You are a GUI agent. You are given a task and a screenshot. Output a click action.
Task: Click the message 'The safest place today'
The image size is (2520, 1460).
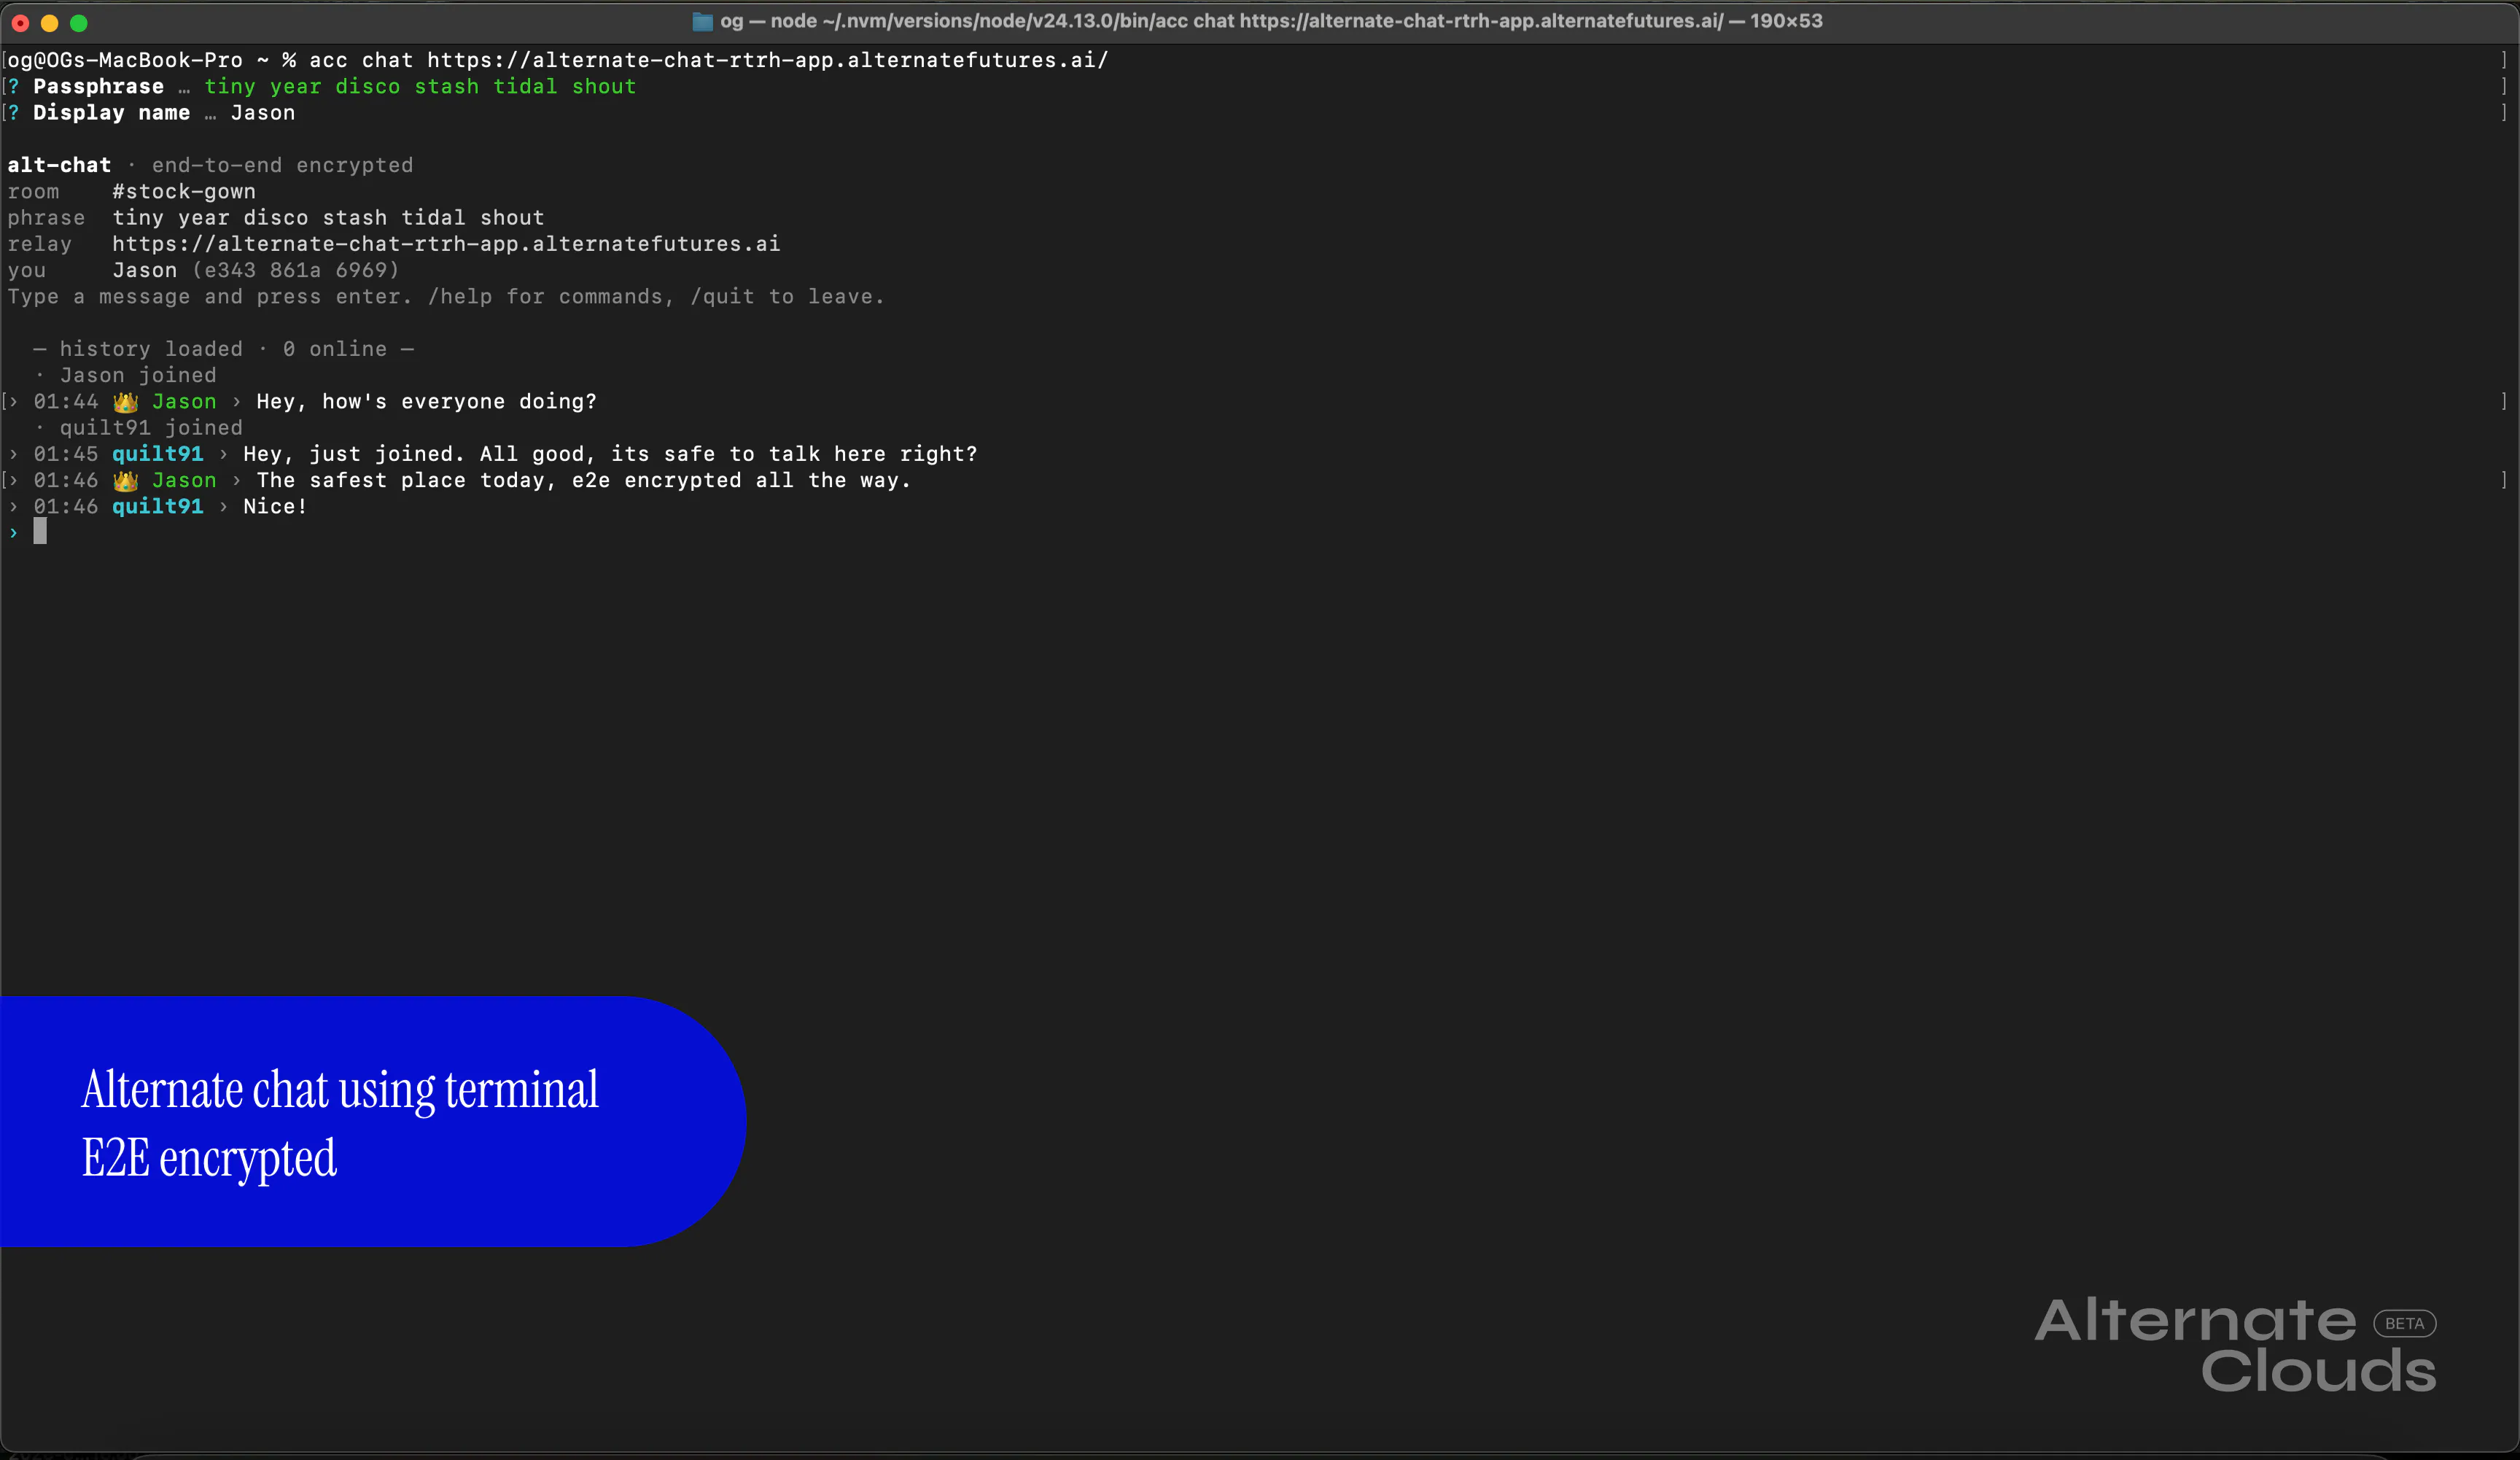coord(584,481)
